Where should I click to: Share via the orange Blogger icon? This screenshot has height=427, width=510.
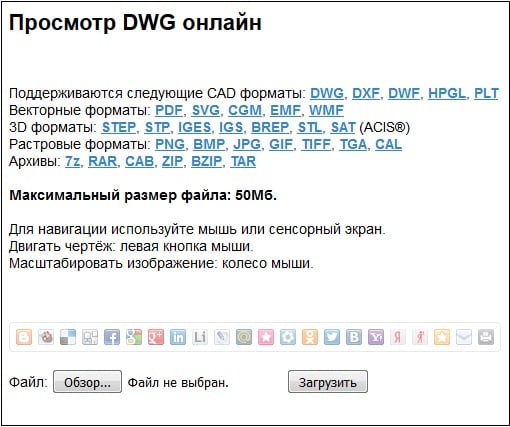24,337
